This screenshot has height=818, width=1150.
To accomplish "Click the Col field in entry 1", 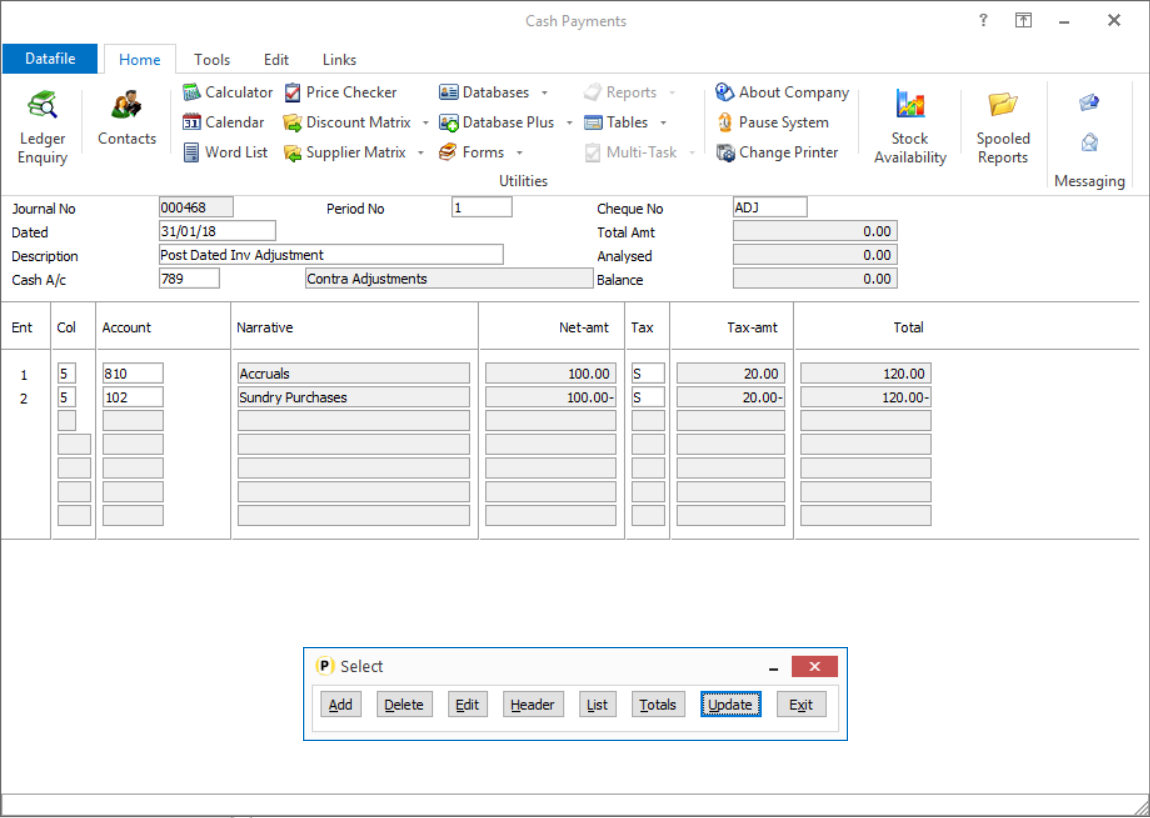I will tap(67, 373).
